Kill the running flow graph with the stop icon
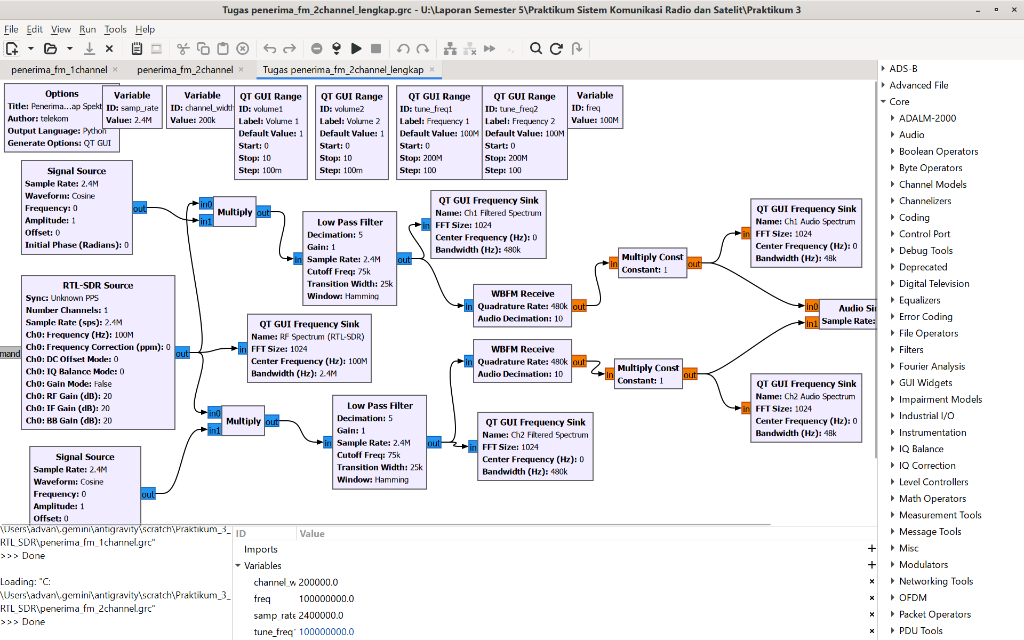The image size is (1024, 640). 376,48
